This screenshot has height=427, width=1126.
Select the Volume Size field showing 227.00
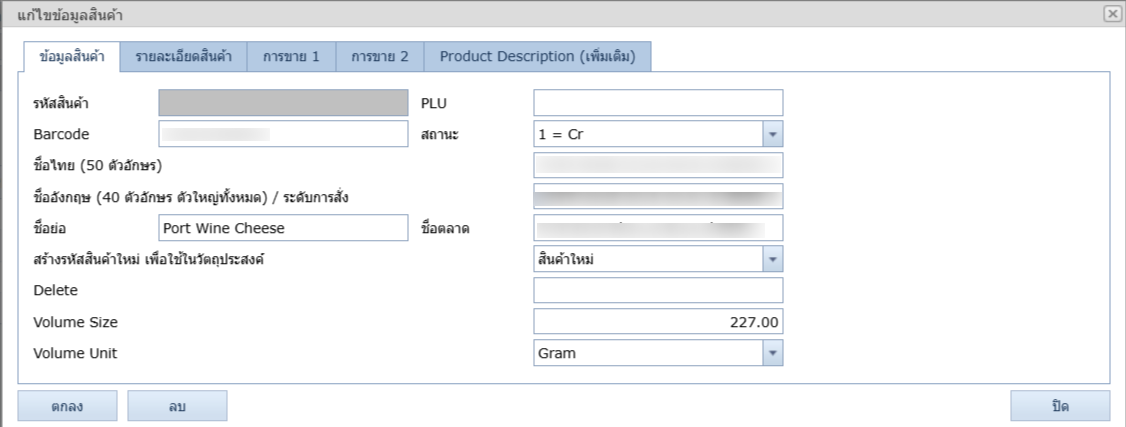point(658,322)
